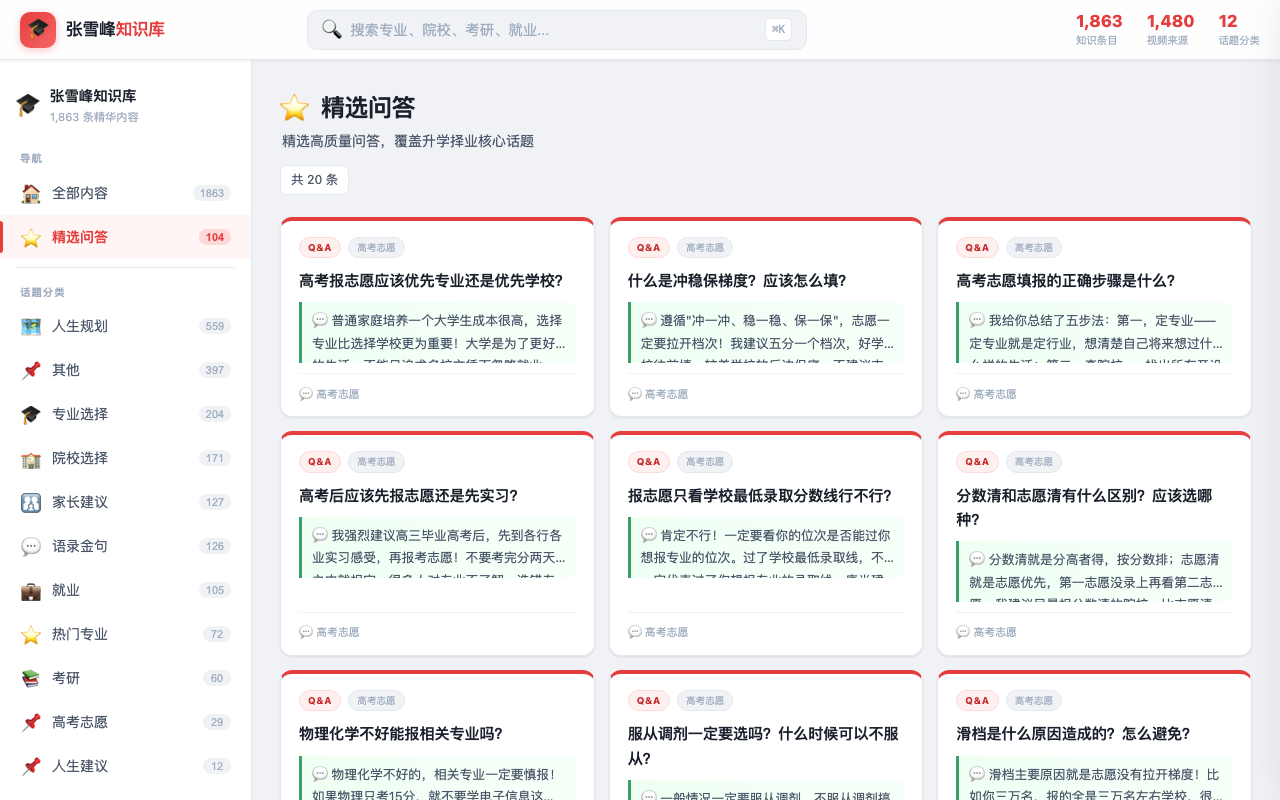Open question 报志愿只看学校最低录取分数线行不行?
Viewport: 1280px width, 800px height.
tap(759, 496)
